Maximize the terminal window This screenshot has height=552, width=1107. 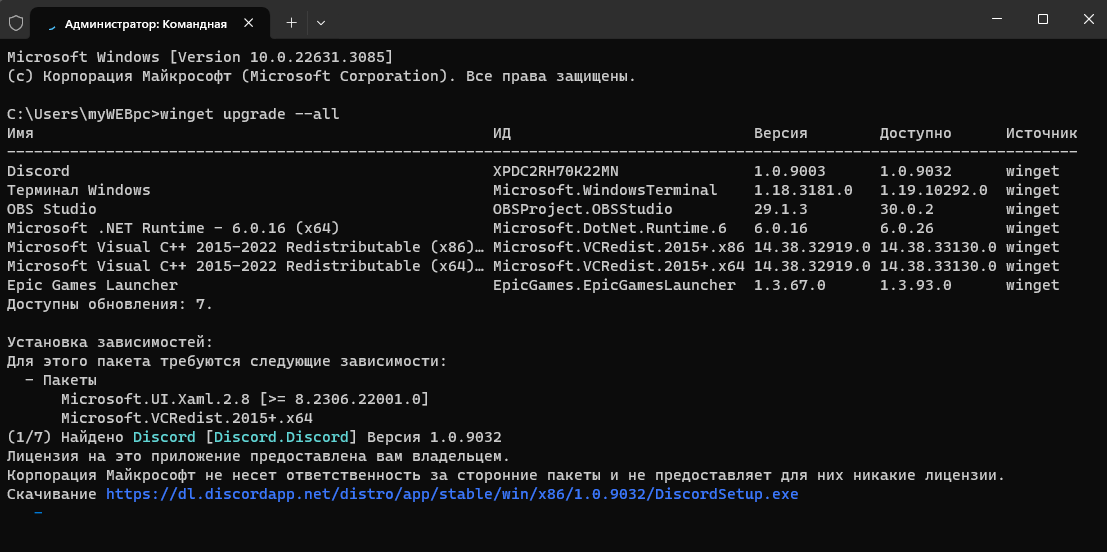coord(1043,20)
